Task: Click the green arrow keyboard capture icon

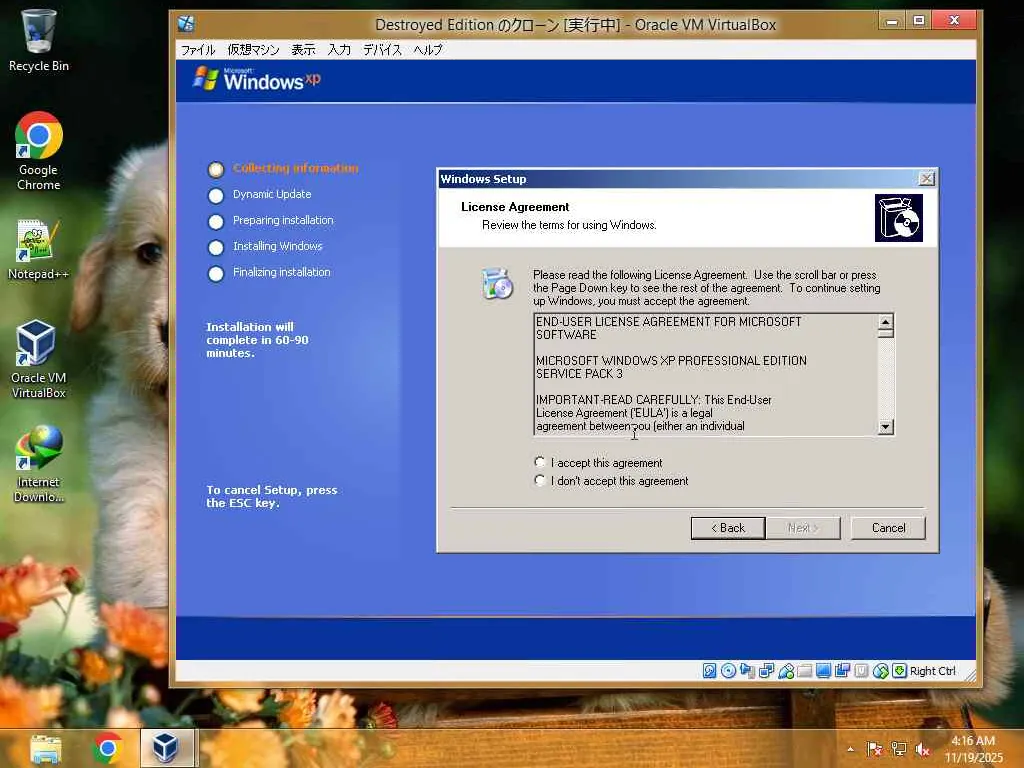Action: (899, 671)
